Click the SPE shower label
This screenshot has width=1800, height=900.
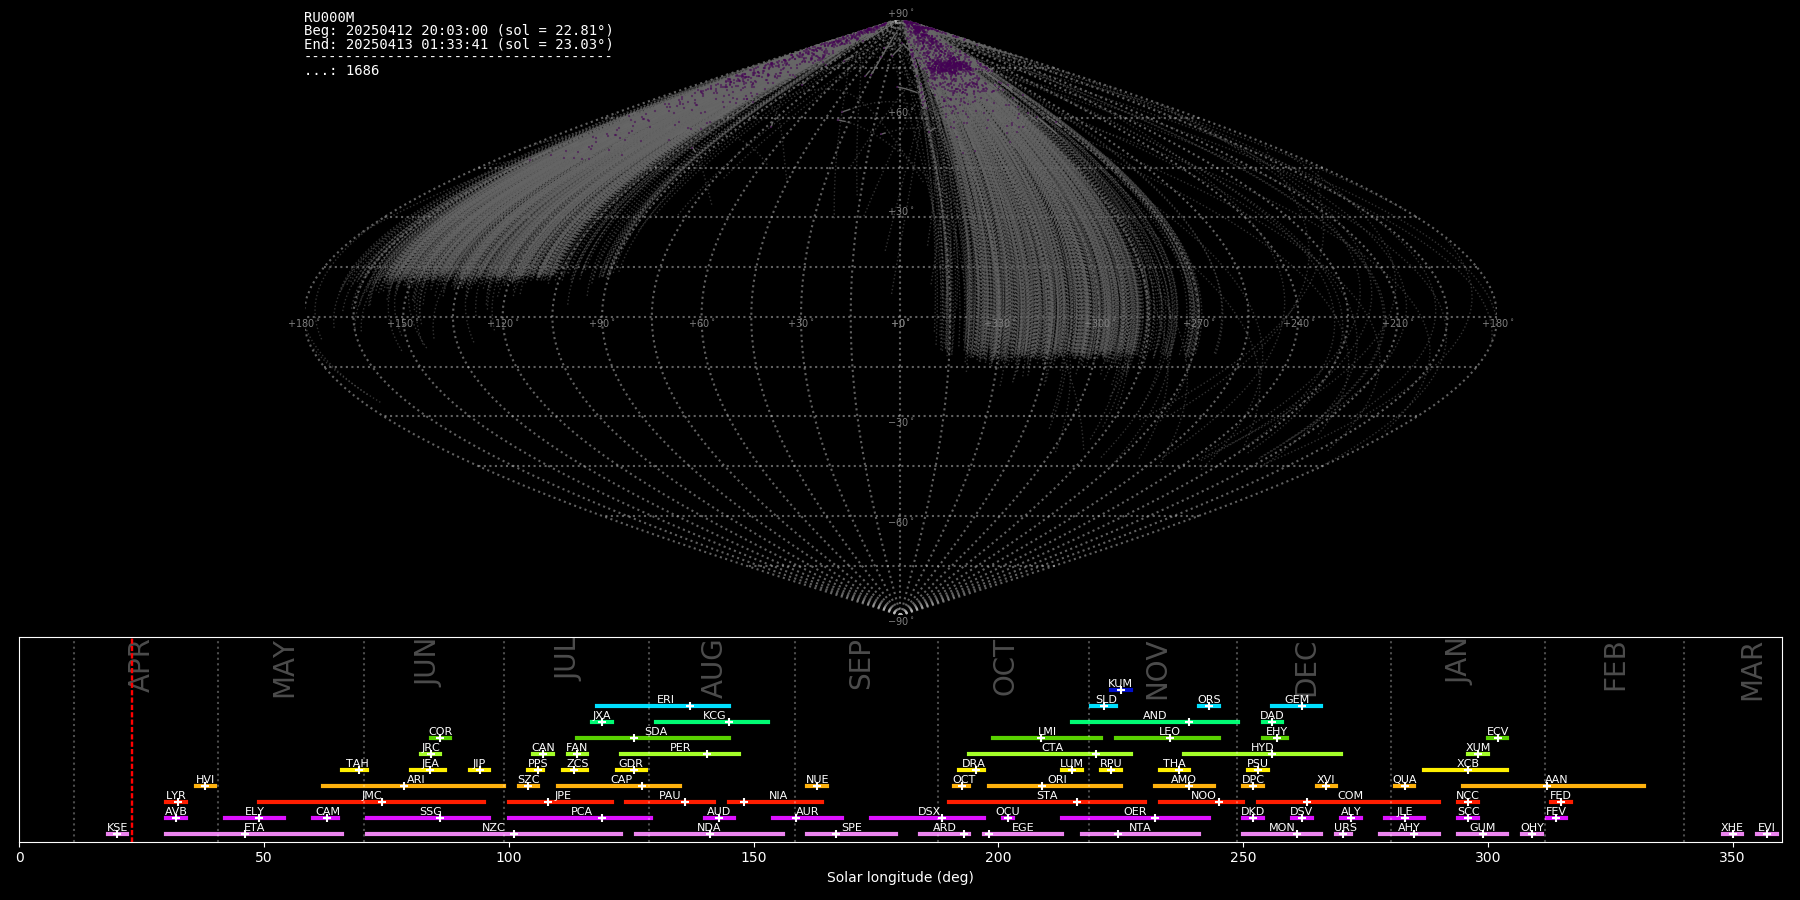[x=852, y=827]
